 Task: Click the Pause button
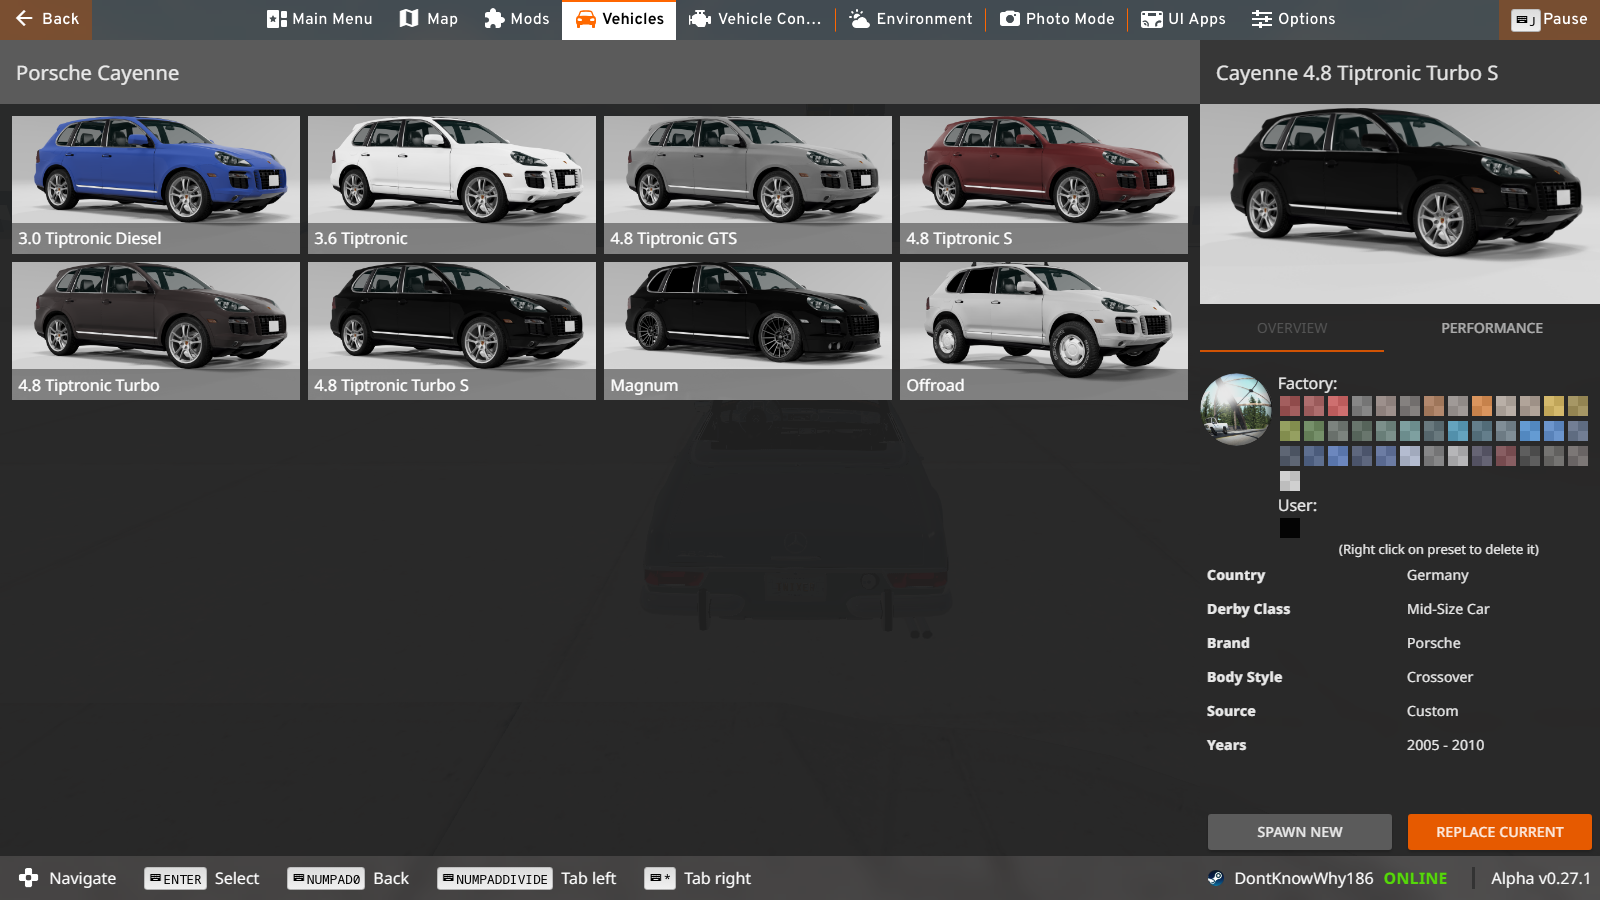pyautogui.click(x=1549, y=19)
